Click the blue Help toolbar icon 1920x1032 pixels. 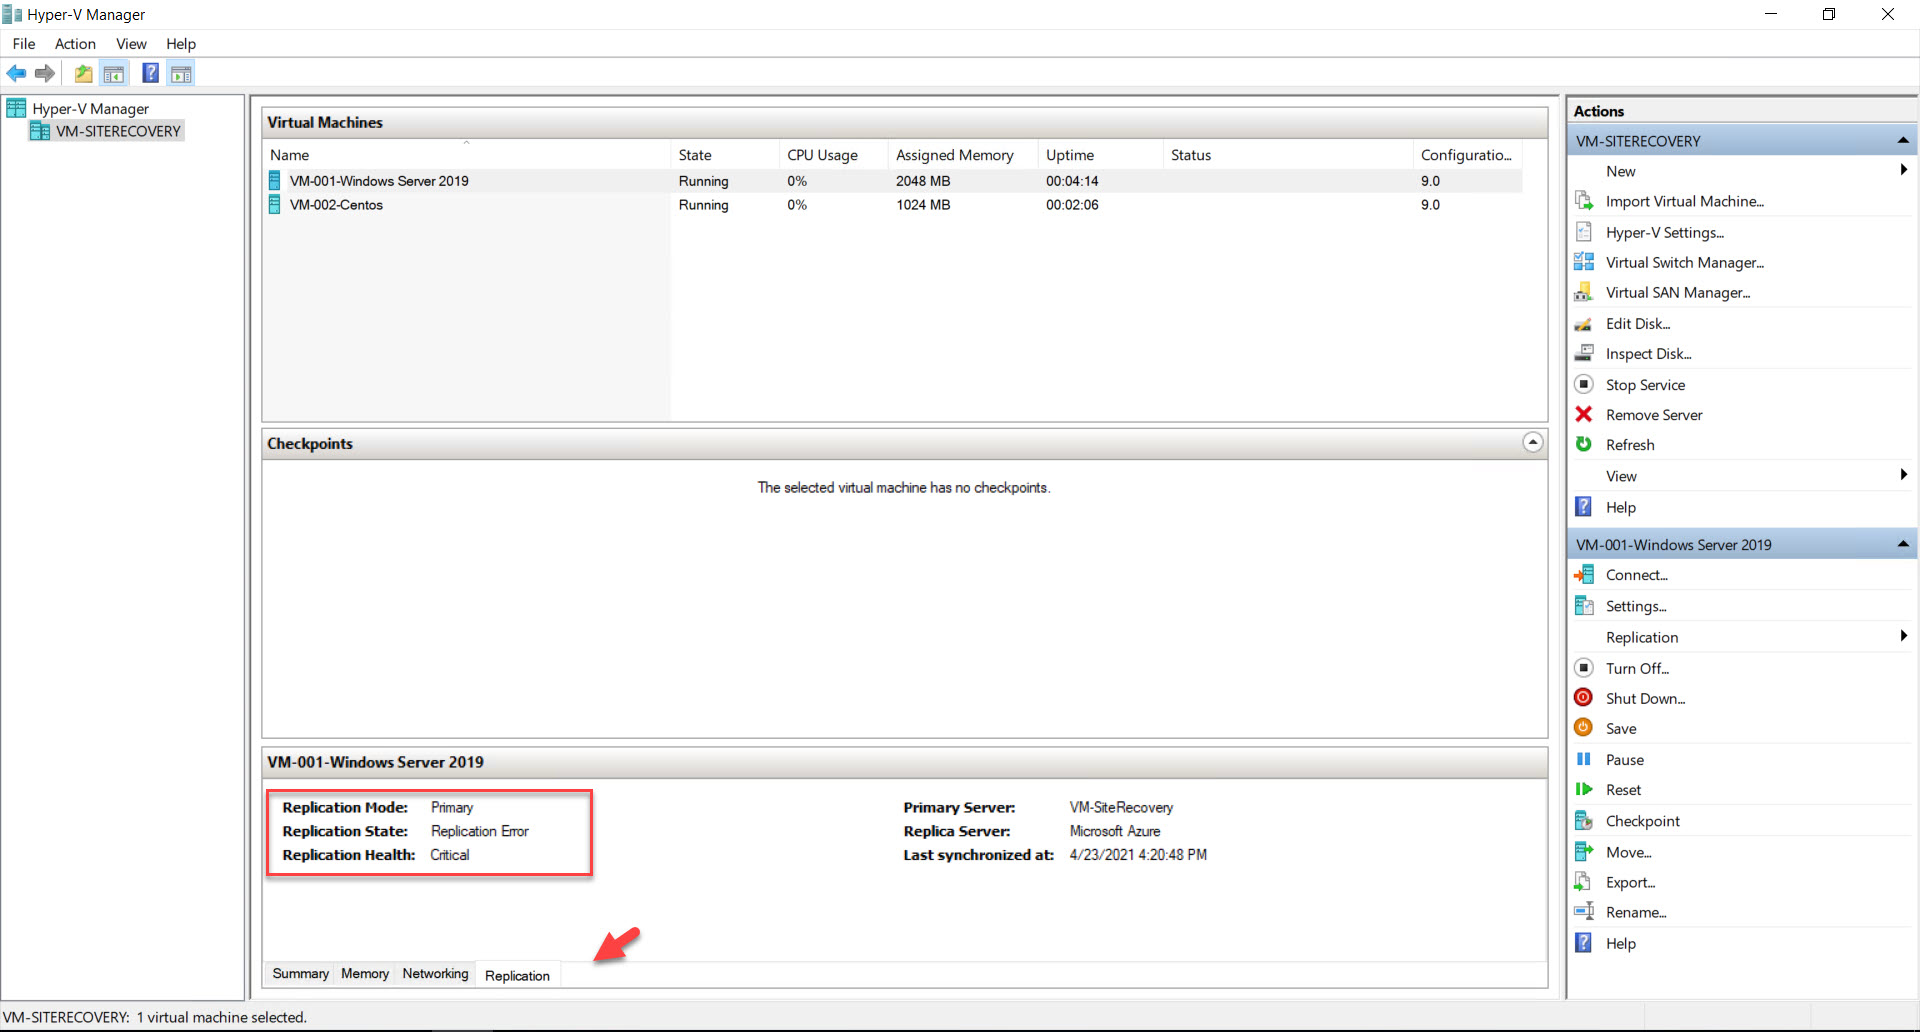[151, 73]
